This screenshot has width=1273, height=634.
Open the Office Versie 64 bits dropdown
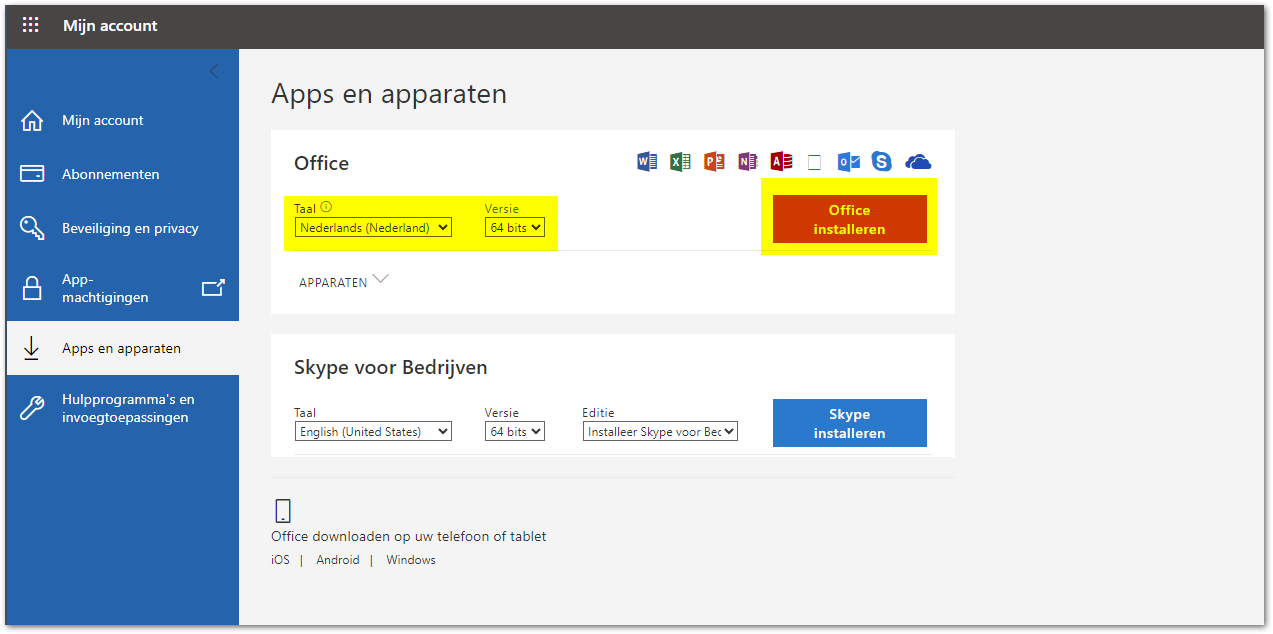(x=515, y=228)
